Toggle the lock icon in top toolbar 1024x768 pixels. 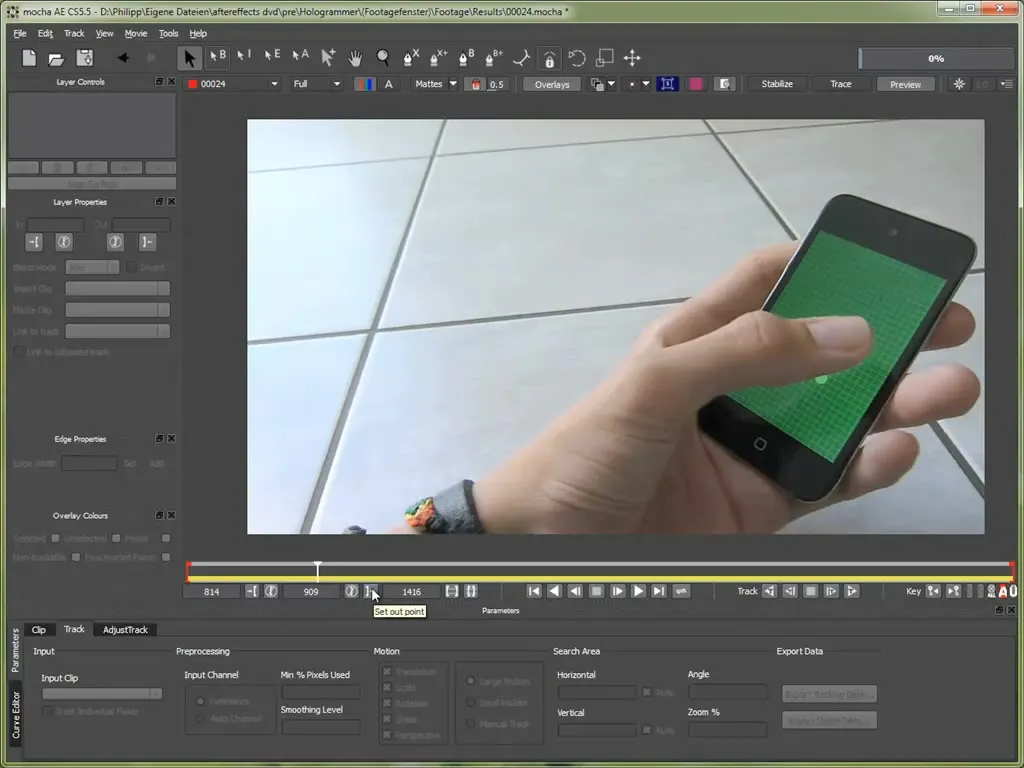click(x=549, y=58)
